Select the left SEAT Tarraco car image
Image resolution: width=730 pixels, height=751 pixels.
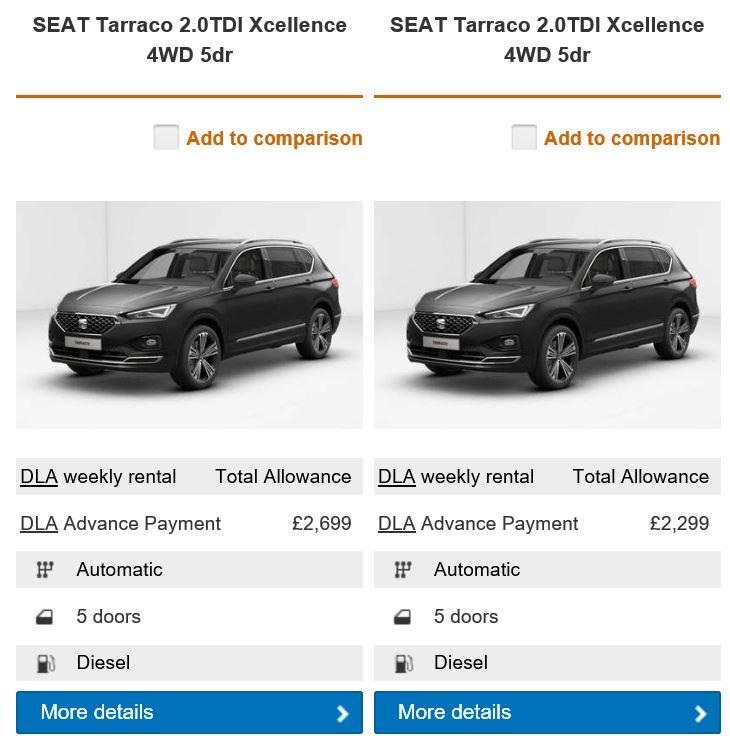(189, 315)
